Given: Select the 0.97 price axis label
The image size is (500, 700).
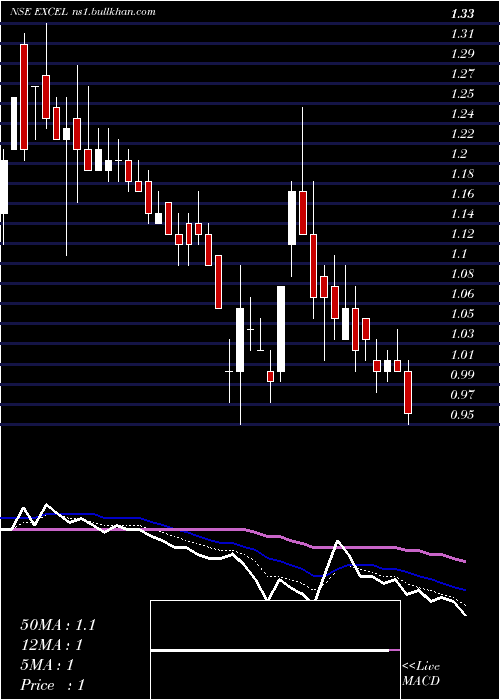Looking at the screenshot, I should click(462, 395).
